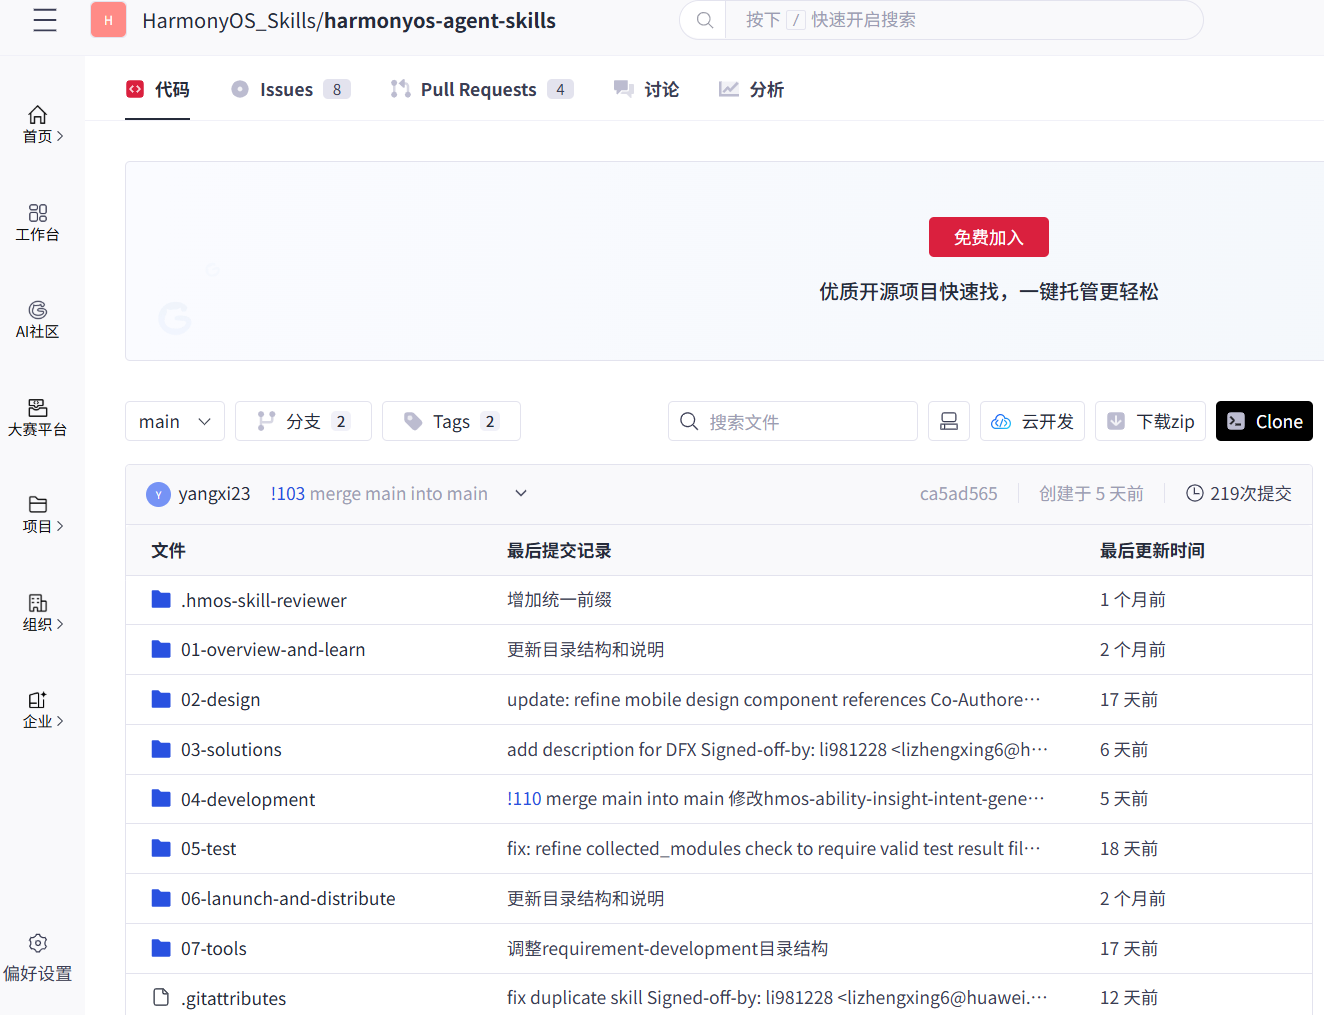
Task: Click the 免费加入 join button
Action: 989,237
